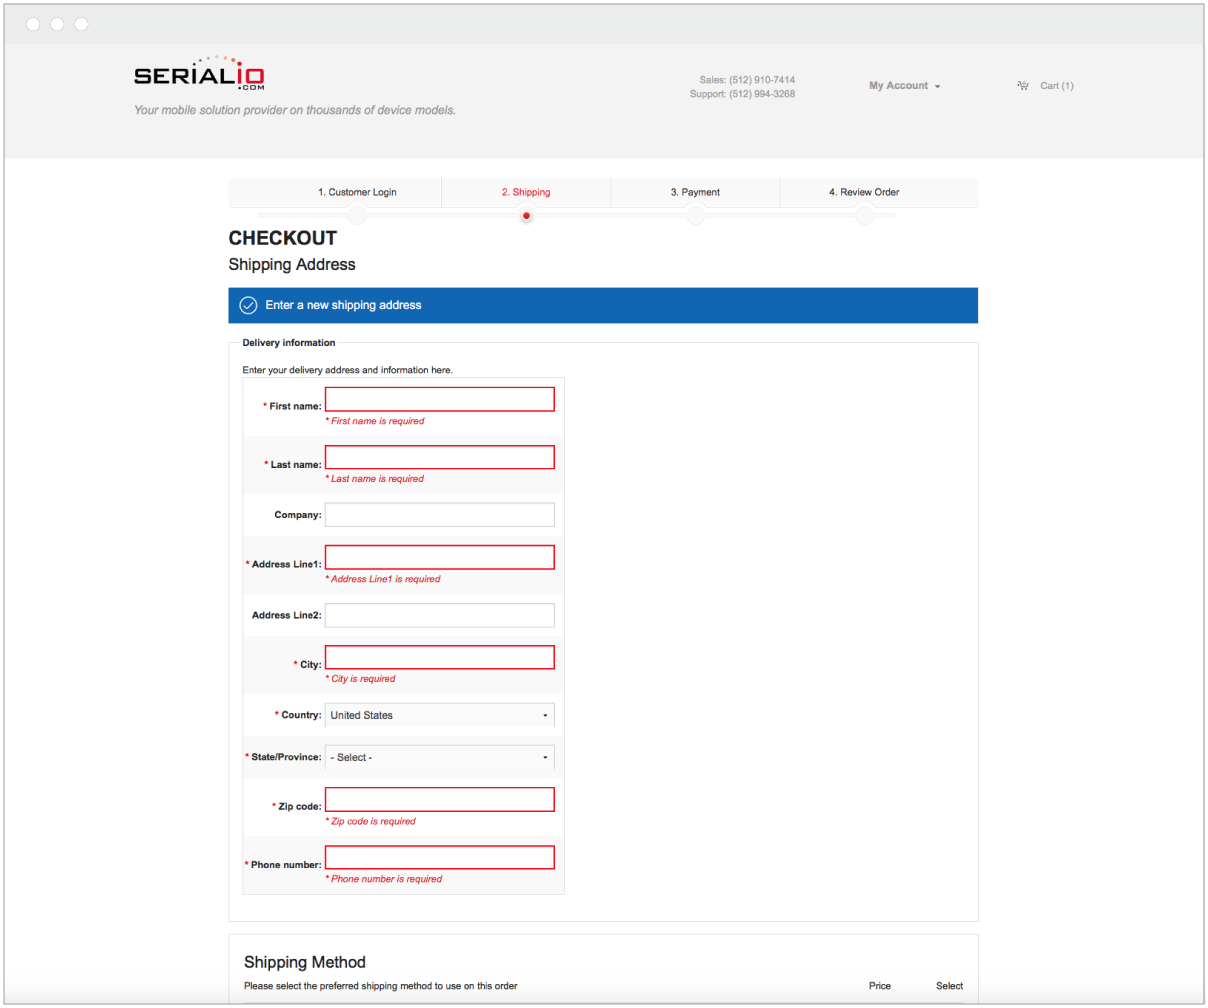Focus the Last name input field
The image size is (1208, 1008).
[439, 457]
